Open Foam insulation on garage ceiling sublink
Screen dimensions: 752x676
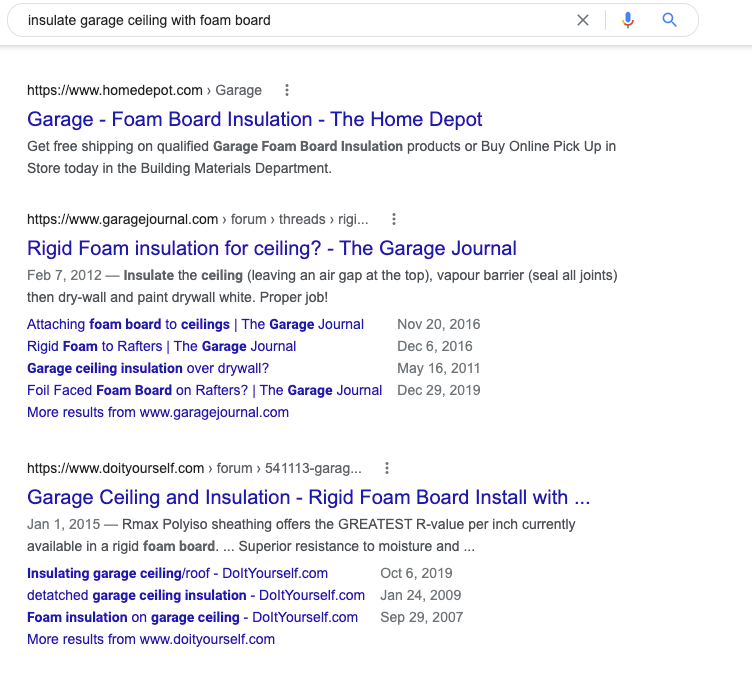pos(192,617)
